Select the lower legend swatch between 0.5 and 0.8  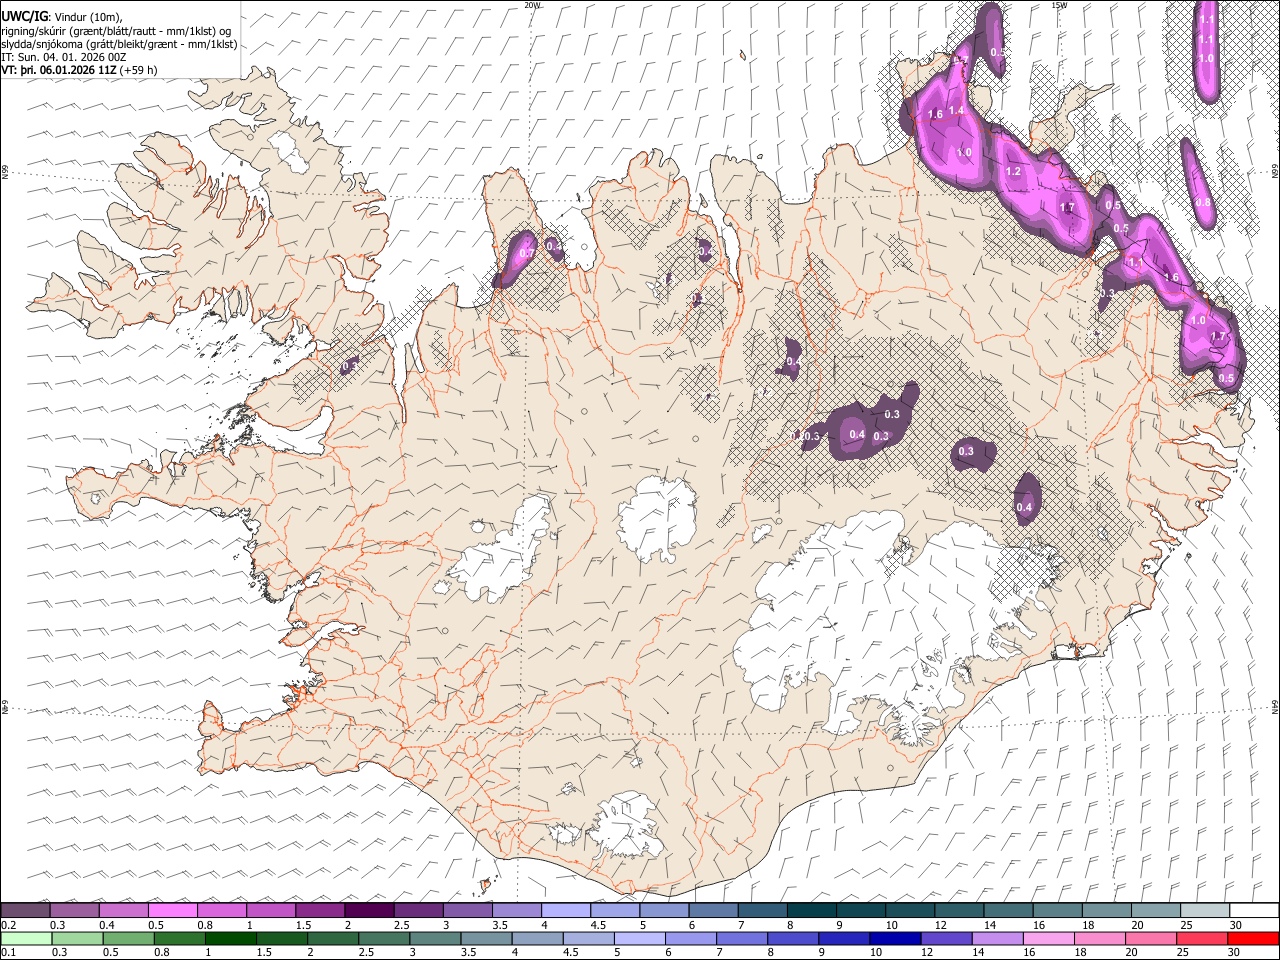click(x=128, y=938)
